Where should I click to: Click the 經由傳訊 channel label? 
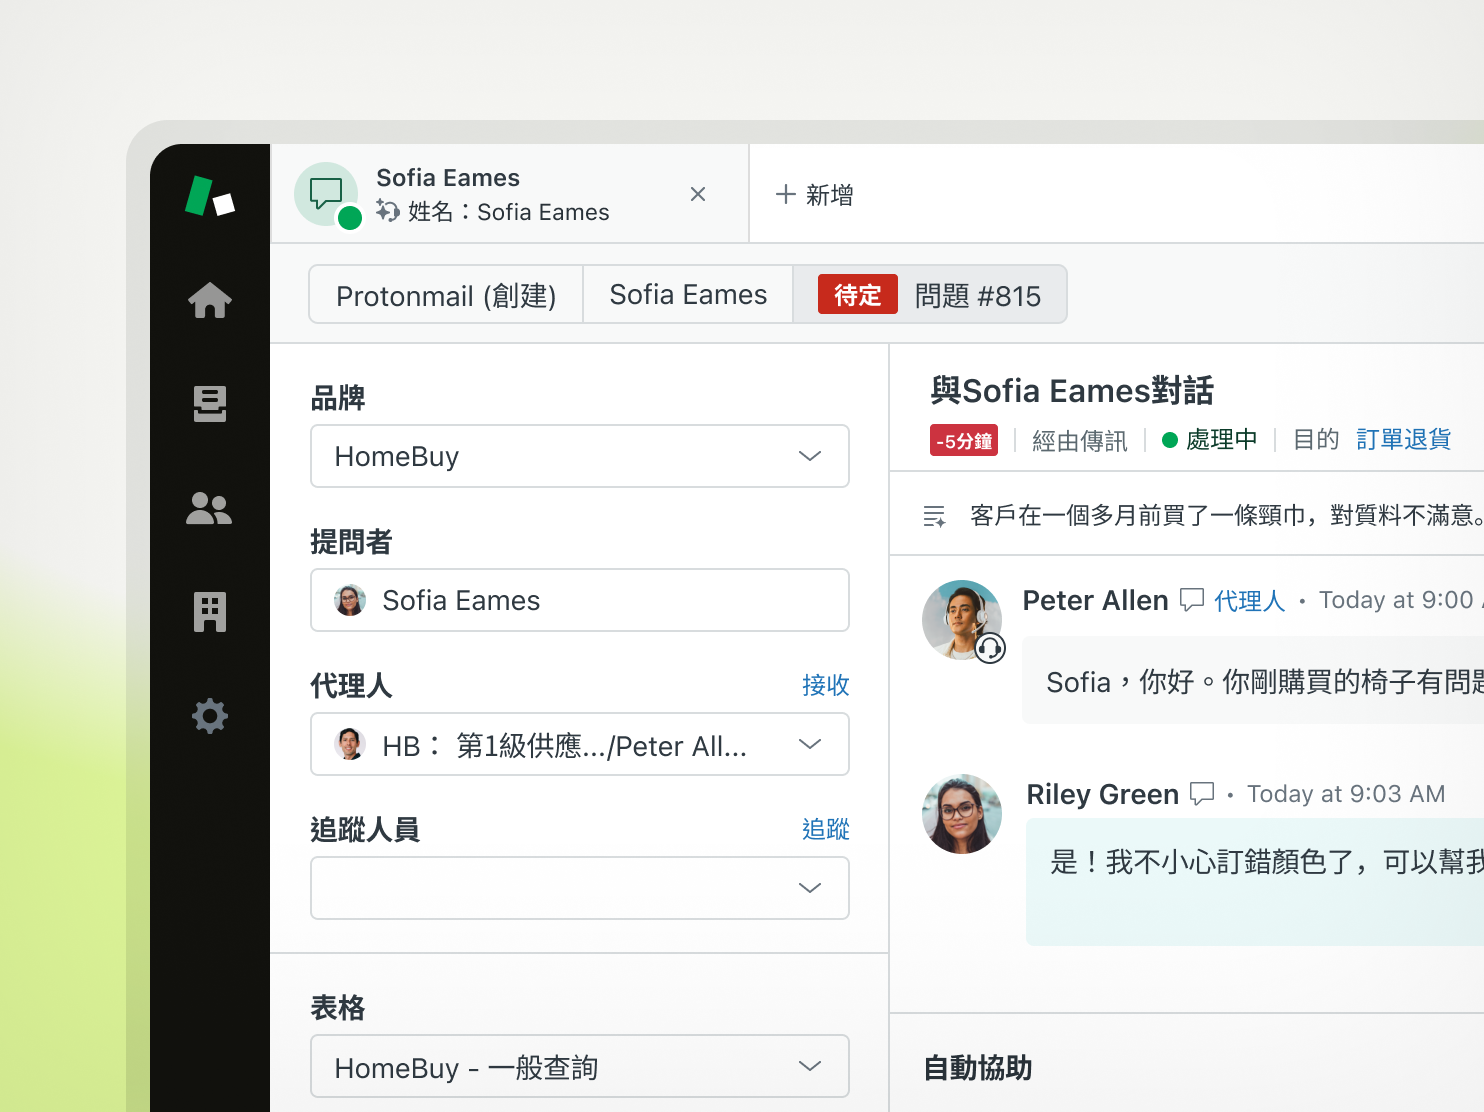(x=1080, y=441)
